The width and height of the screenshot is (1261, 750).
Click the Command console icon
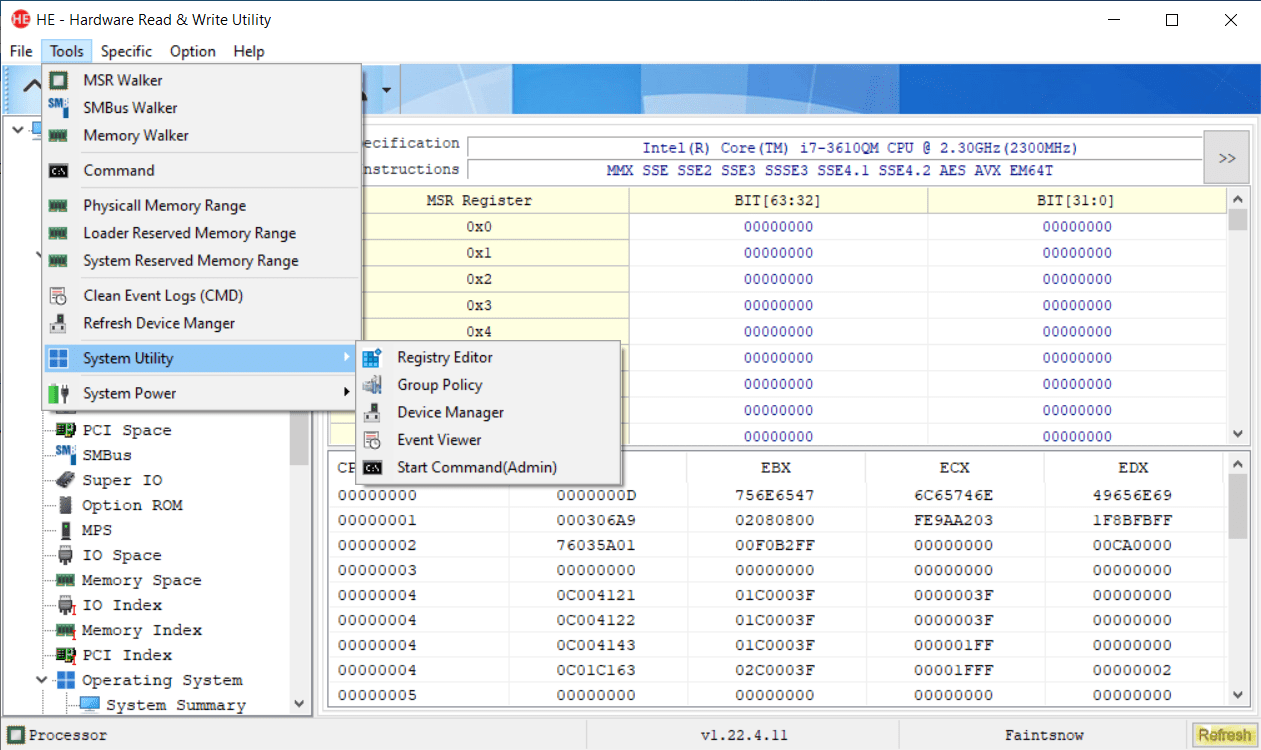pos(59,170)
